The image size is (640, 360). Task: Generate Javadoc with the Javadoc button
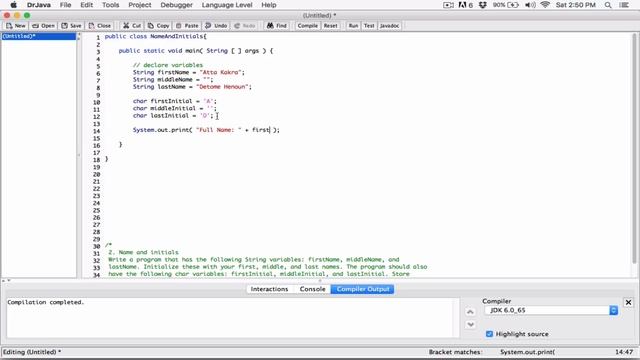[x=389, y=26]
